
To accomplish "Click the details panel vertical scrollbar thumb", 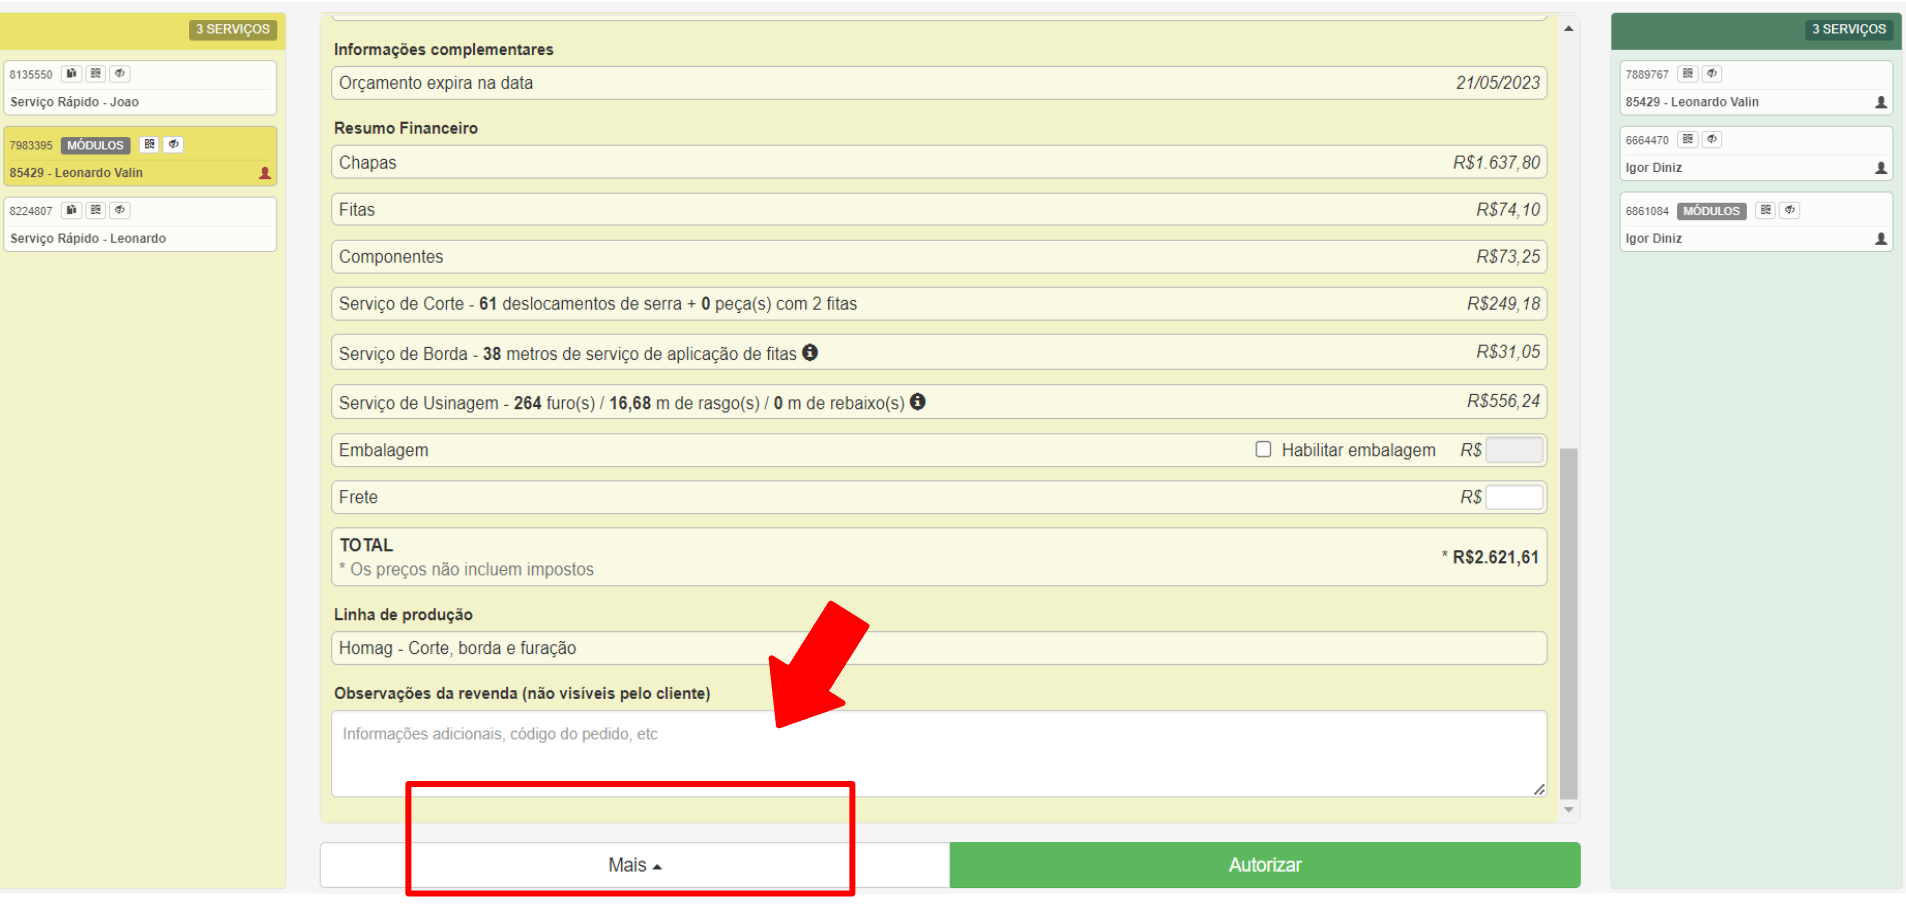I will [1569, 624].
